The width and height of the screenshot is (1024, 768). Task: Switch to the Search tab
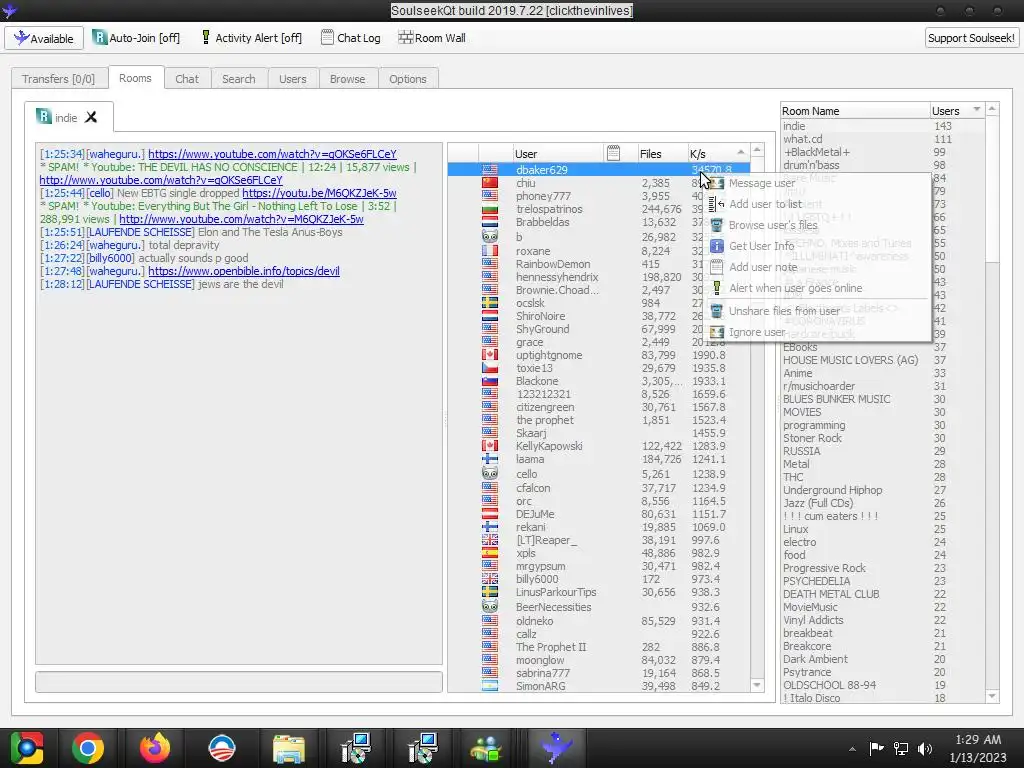point(238,78)
